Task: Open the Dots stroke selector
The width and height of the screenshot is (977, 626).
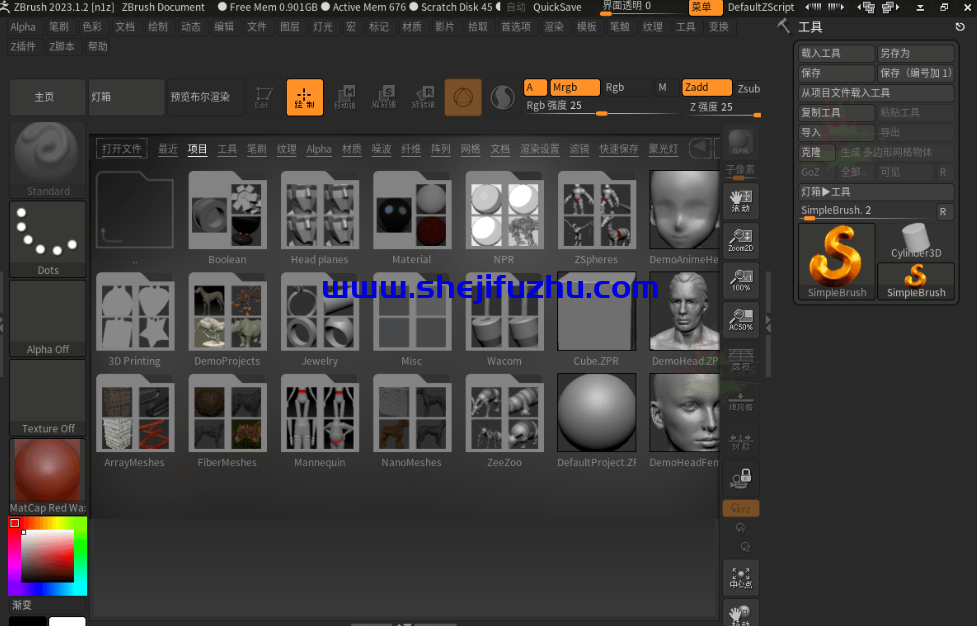Action: point(47,239)
